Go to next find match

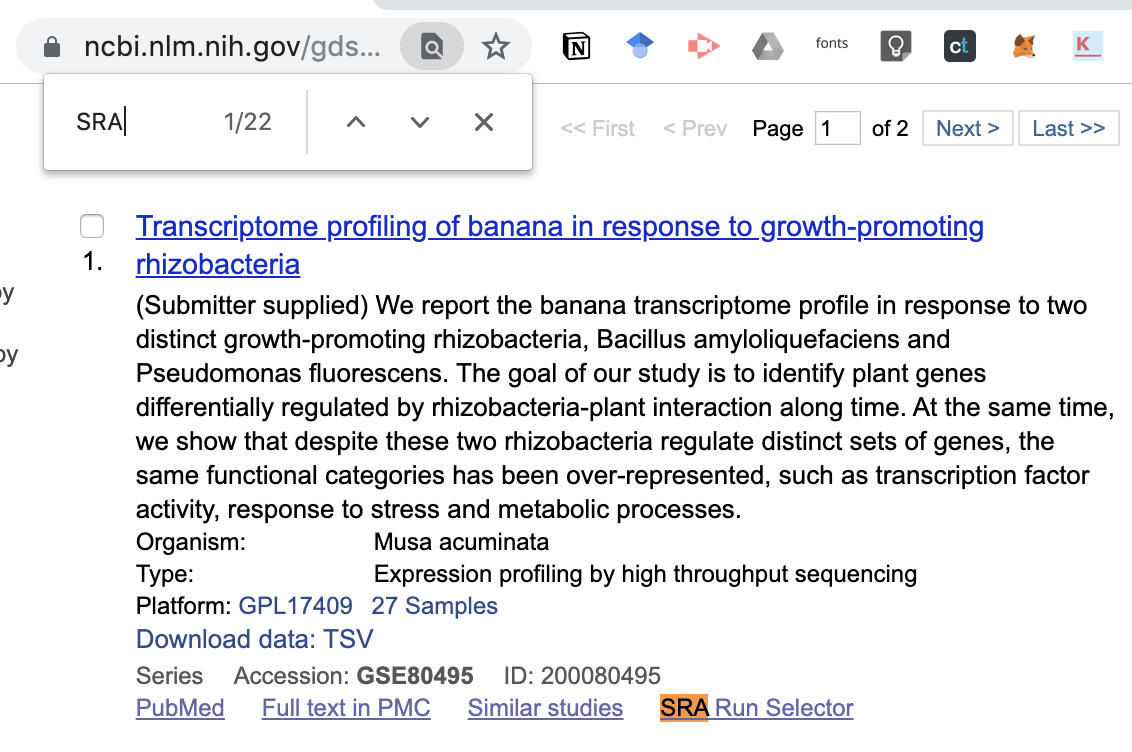click(419, 122)
